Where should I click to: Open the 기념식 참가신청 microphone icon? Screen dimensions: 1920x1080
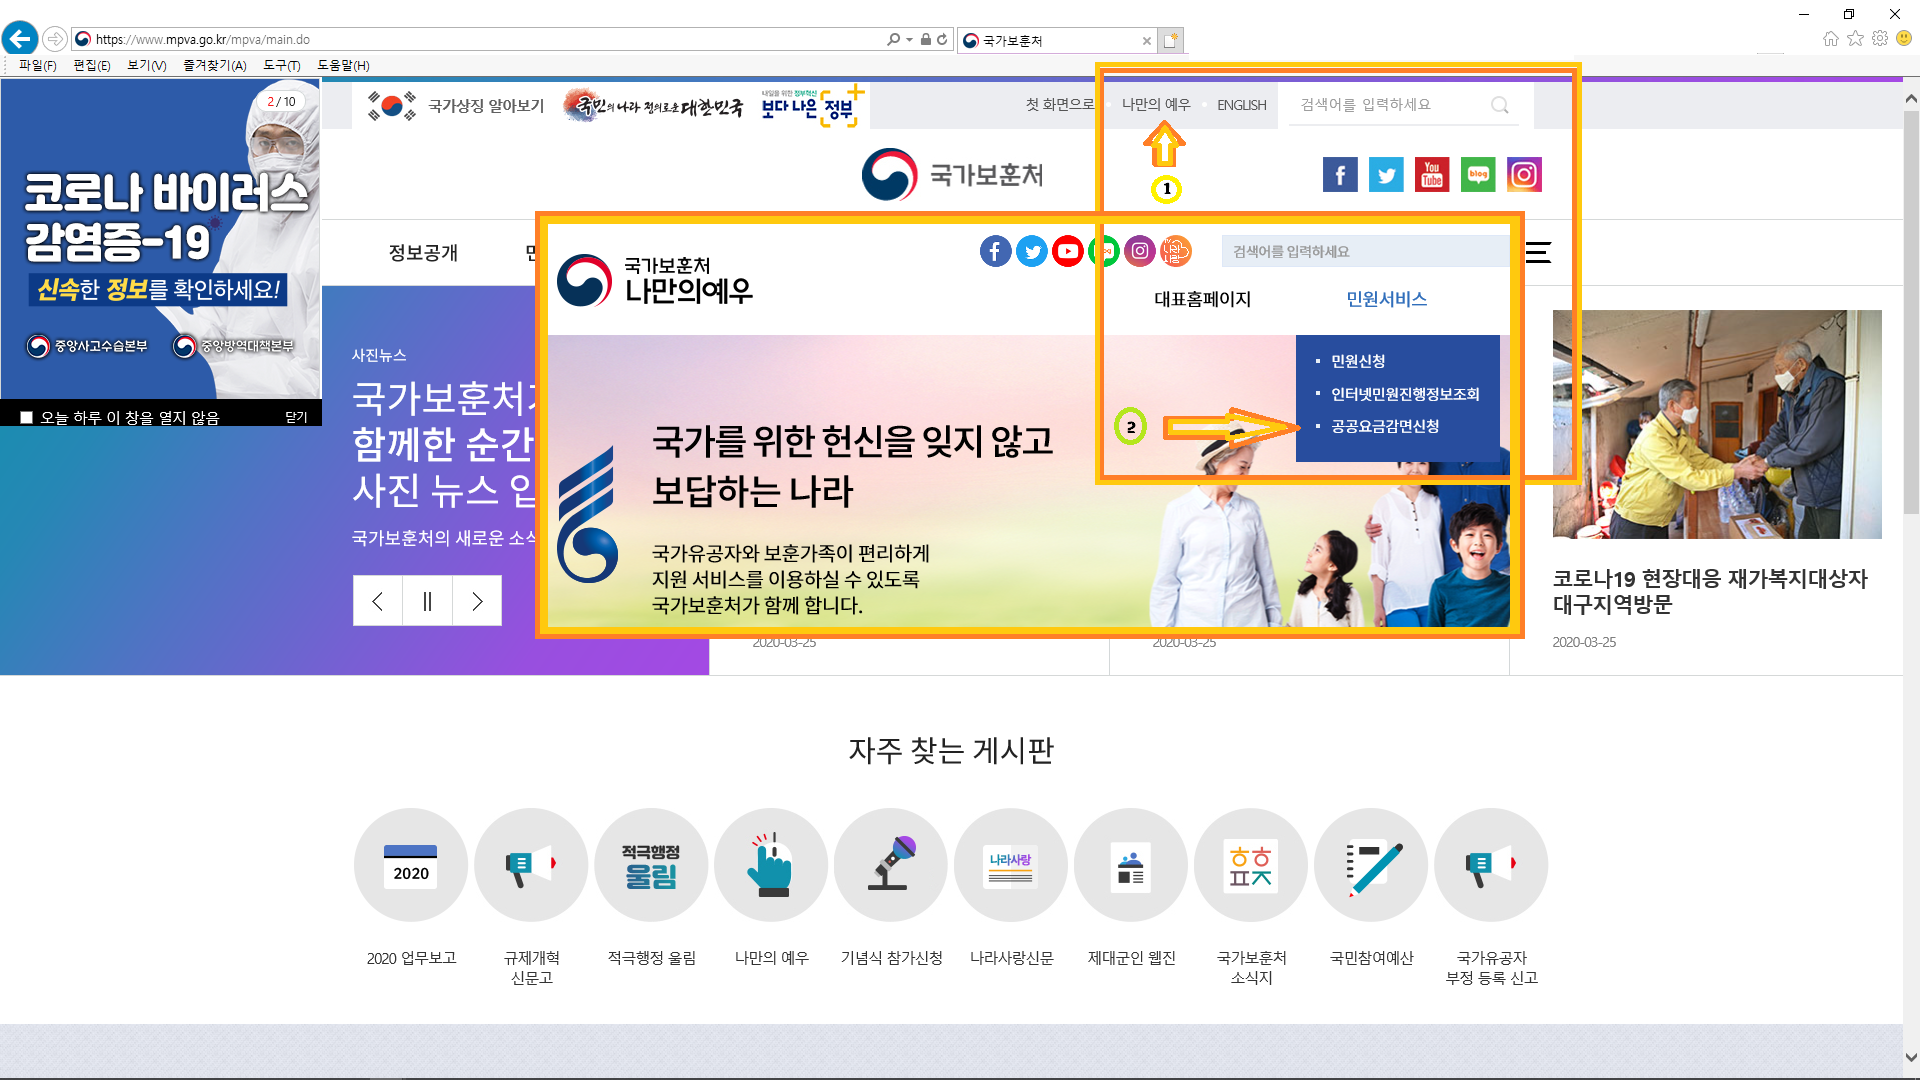click(x=891, y=865)
